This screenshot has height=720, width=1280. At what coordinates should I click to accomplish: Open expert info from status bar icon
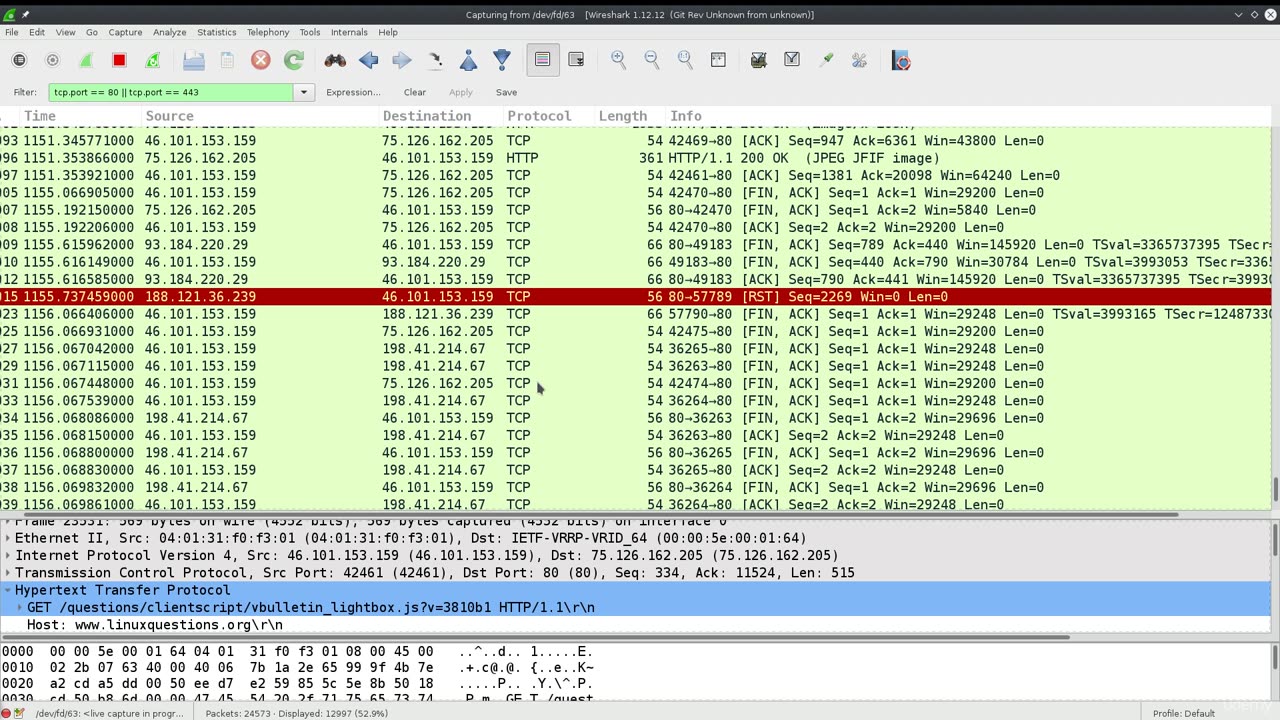coord(7,713)
